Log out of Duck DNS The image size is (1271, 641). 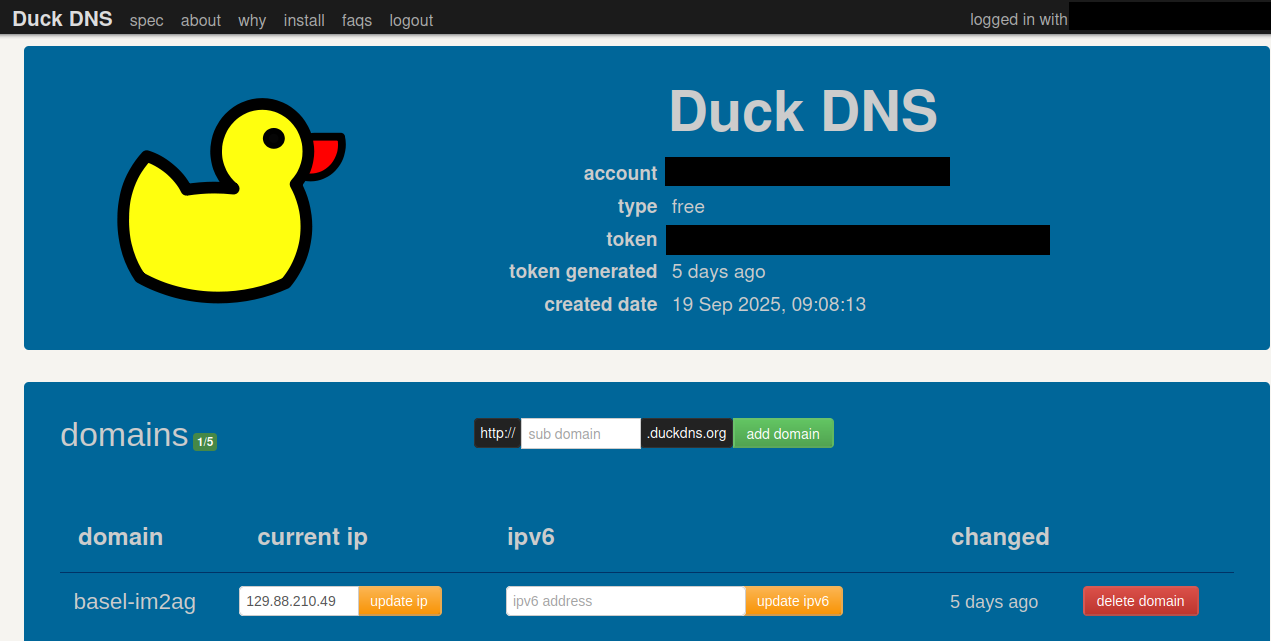[410, 20]
